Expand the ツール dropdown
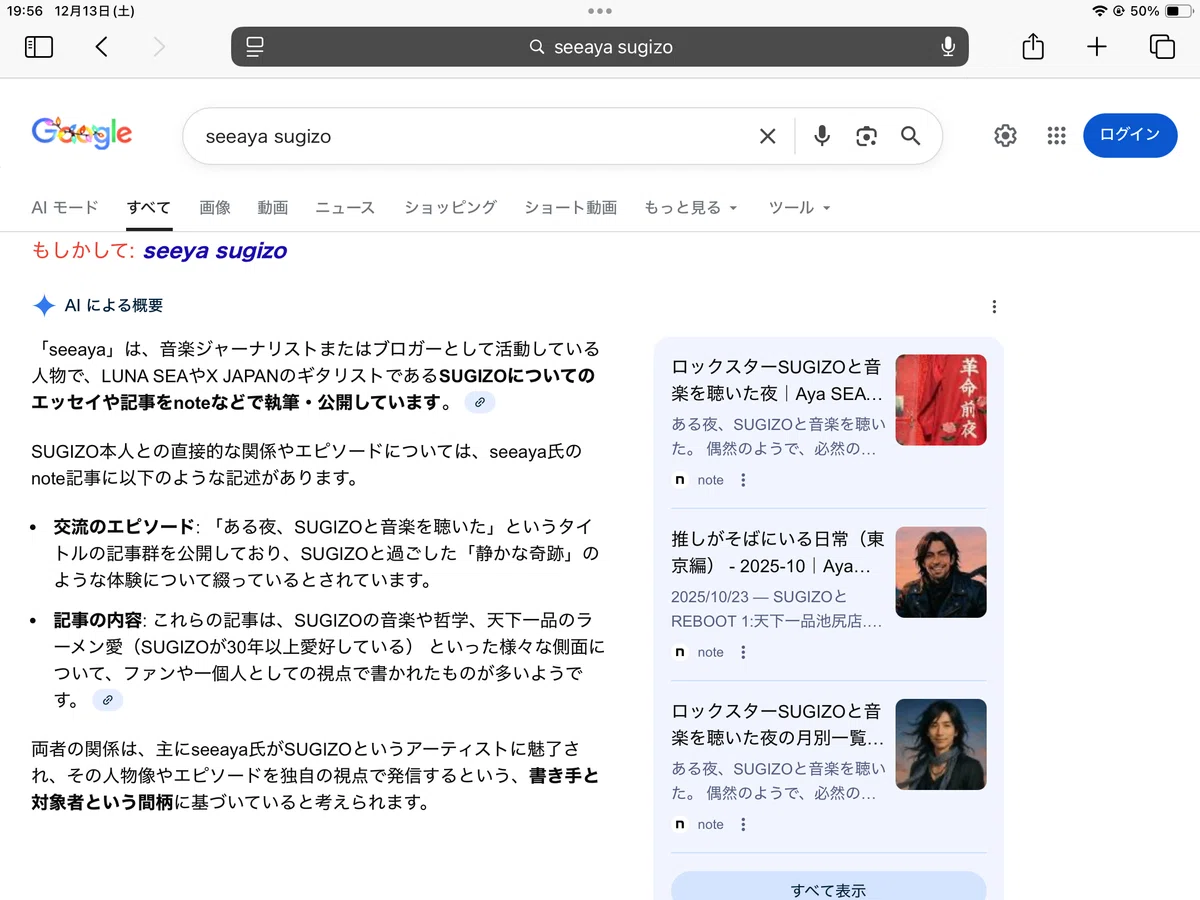1200x900 pixels. 800,207
